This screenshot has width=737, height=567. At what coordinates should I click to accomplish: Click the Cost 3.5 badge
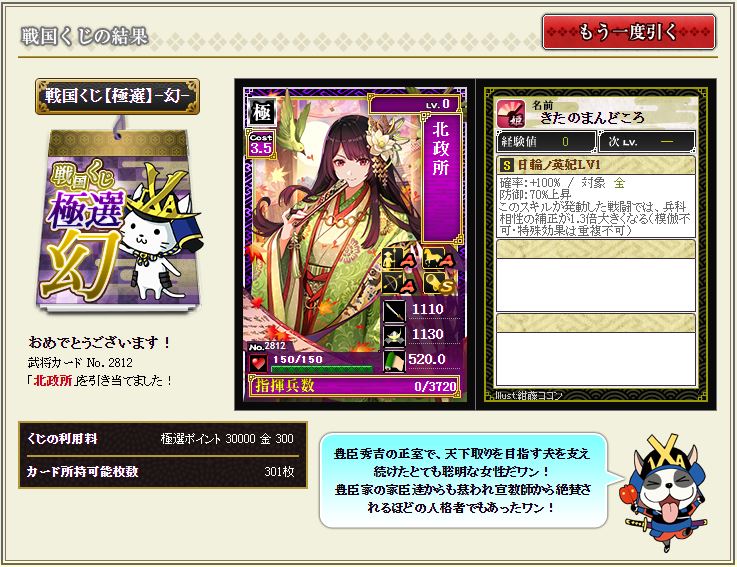click(261, 144)
